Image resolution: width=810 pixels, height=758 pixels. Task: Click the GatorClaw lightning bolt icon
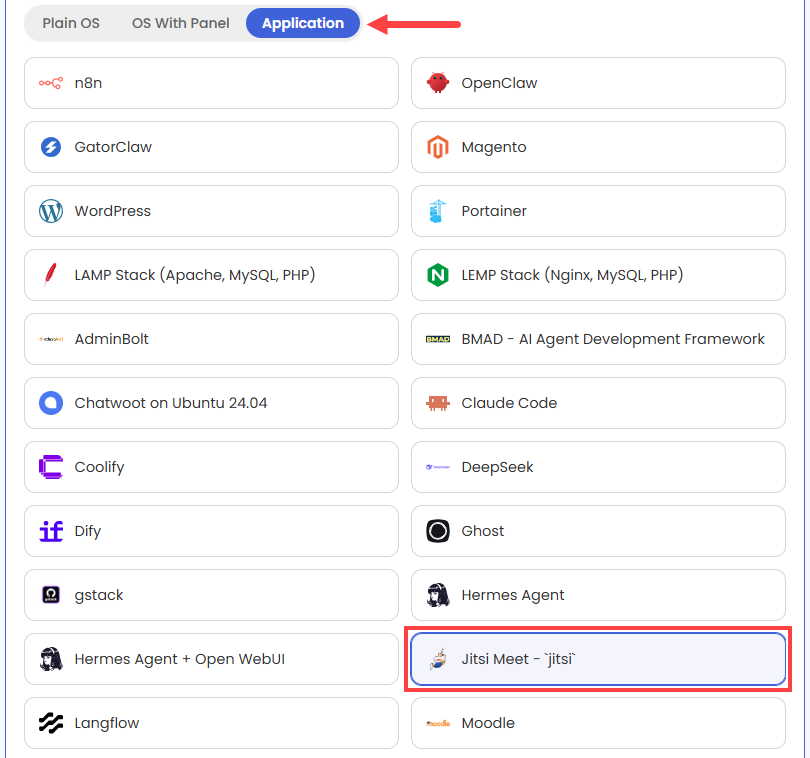tap(51, 147)
